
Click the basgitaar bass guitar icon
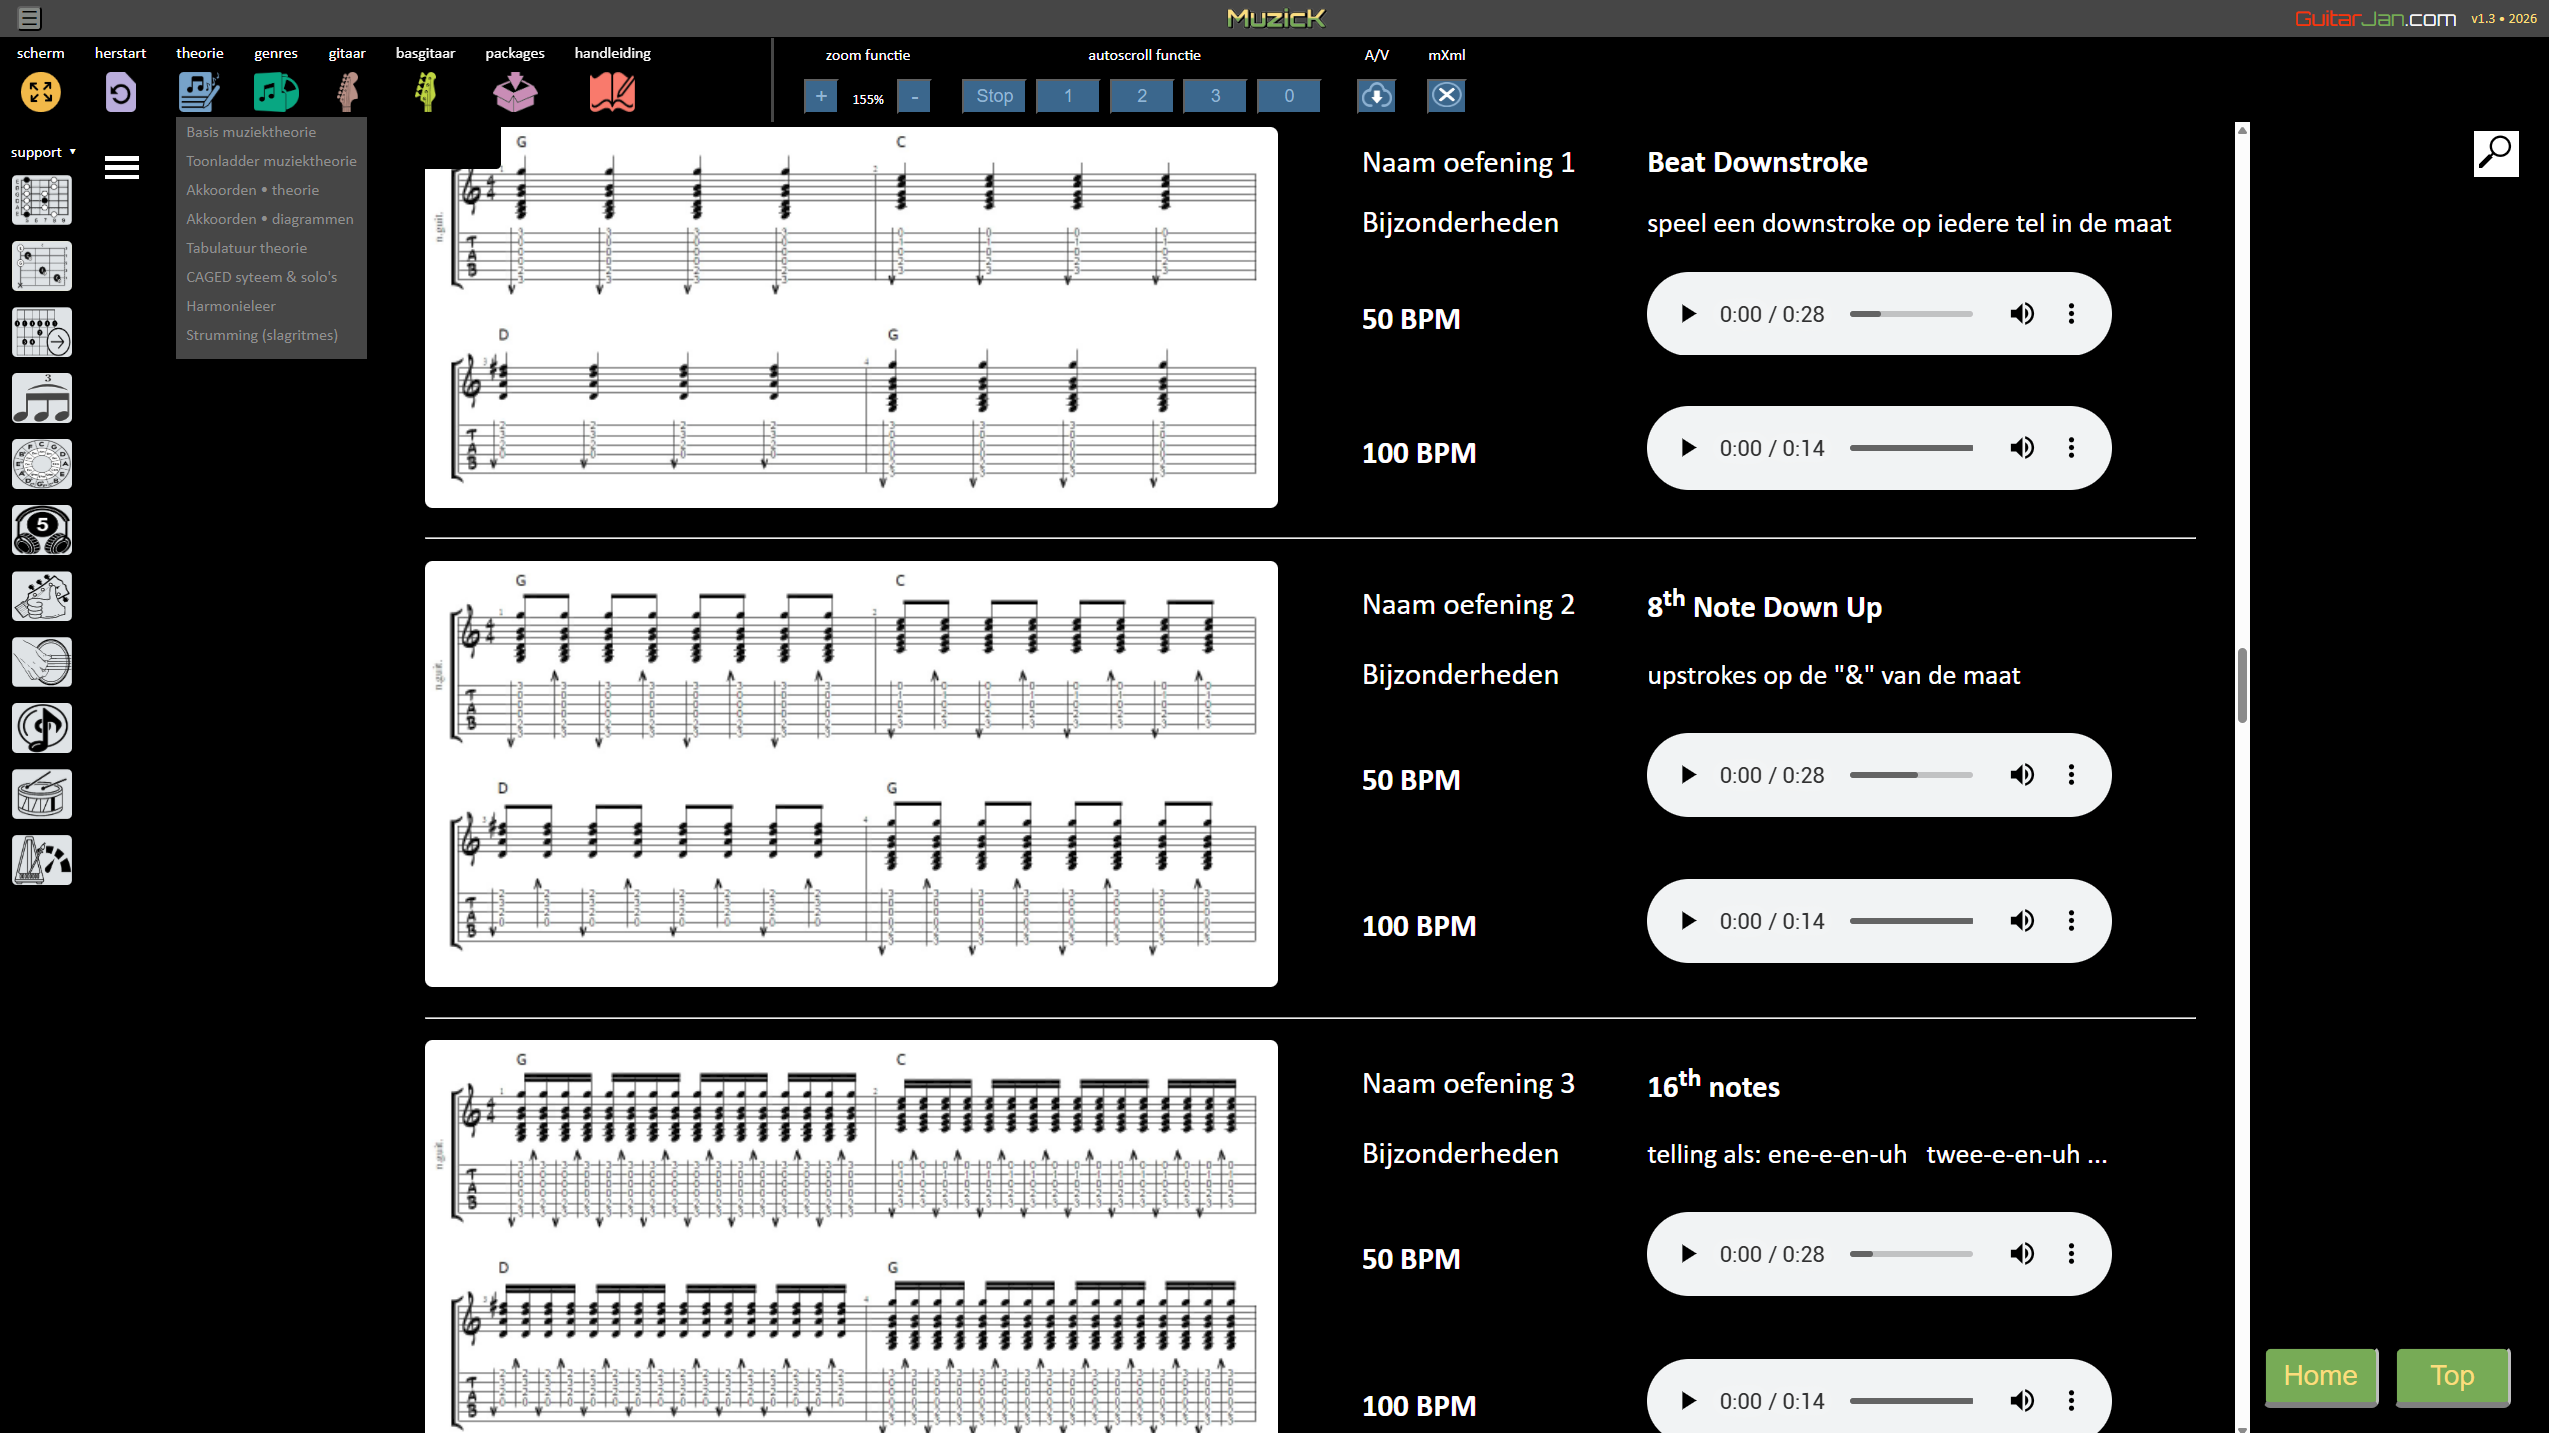click(x=426, y=93)
